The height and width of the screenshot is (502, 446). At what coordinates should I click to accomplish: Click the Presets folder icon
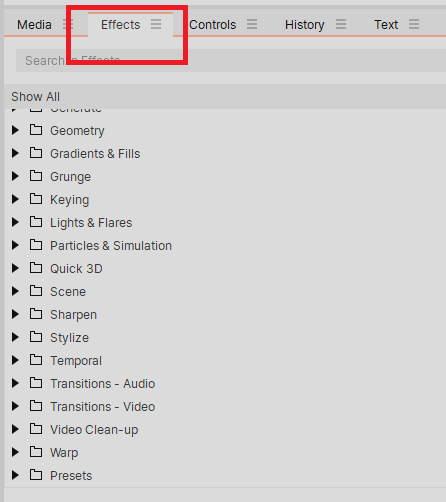(36, 475)
